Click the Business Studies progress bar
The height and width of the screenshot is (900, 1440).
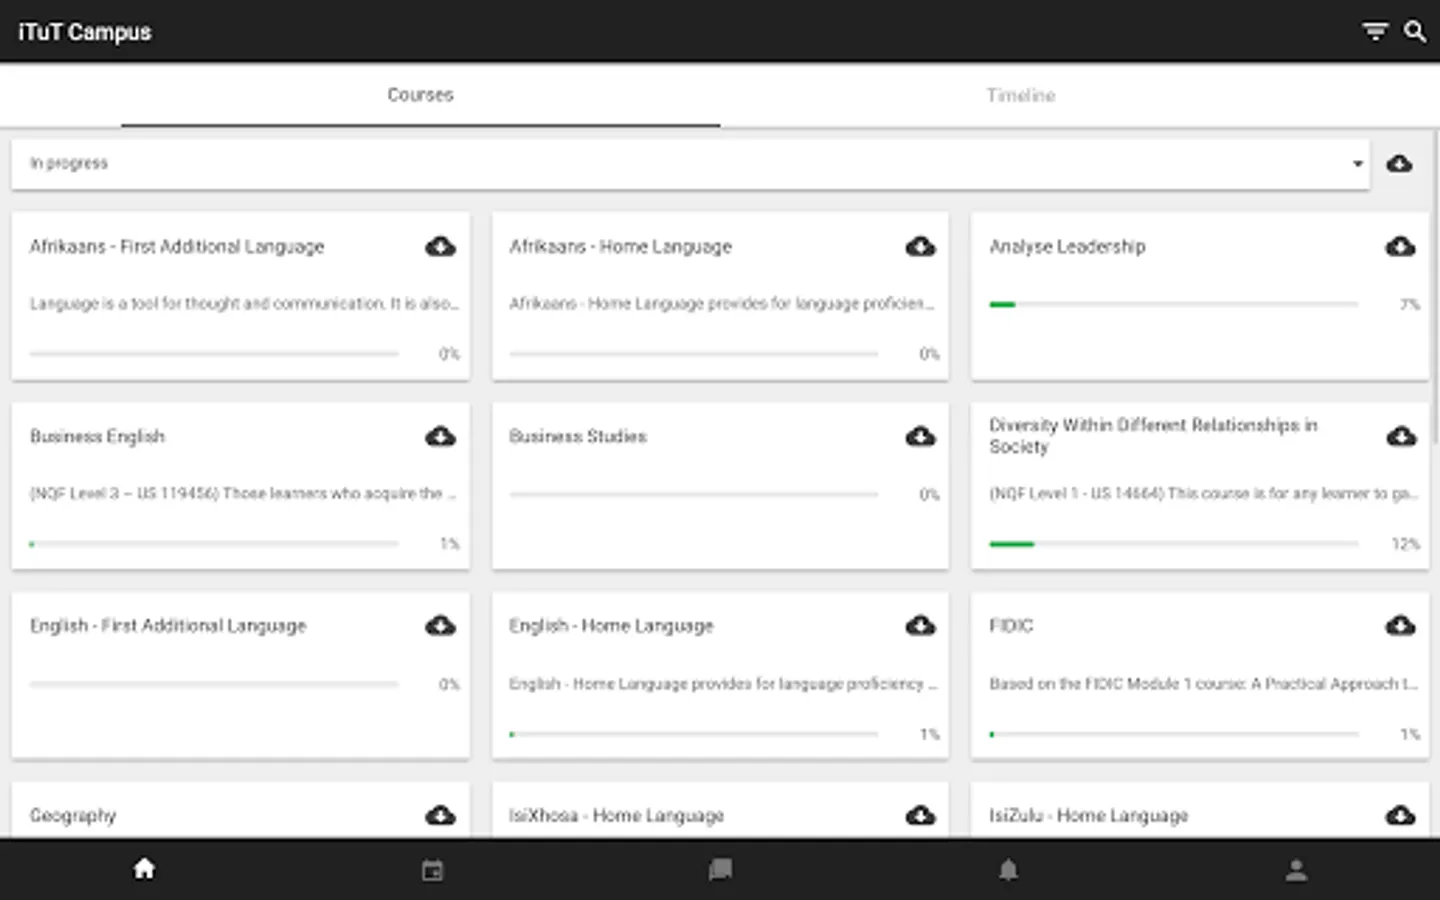(x=694, y=494)
